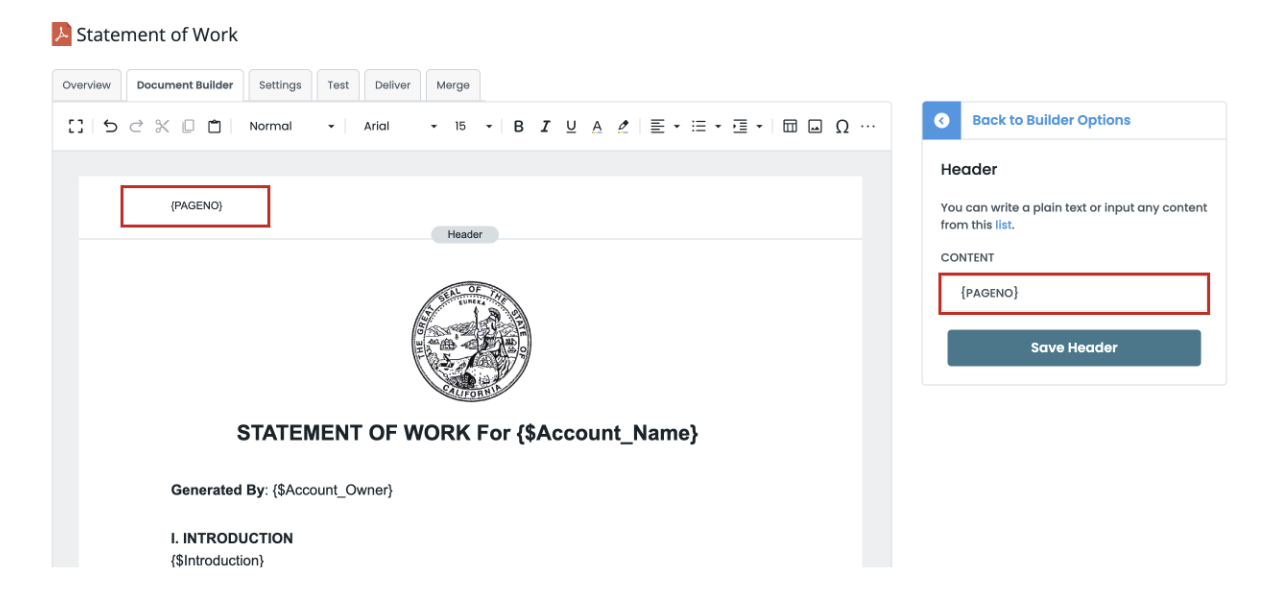Toggle italic formatting
The image size is (1272, 616).
point(545,126)
